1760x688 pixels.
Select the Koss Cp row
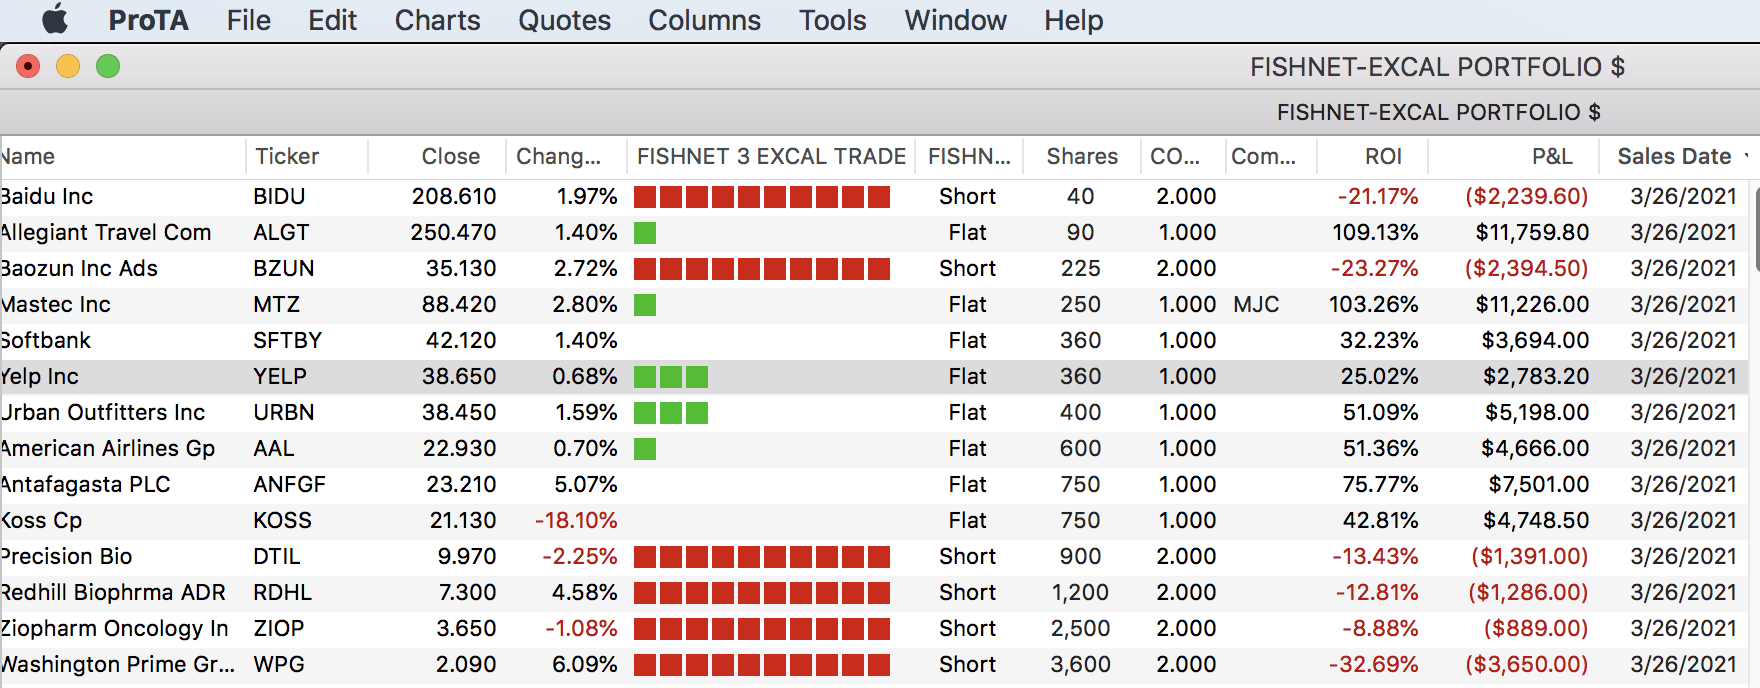tap(42, 521)
